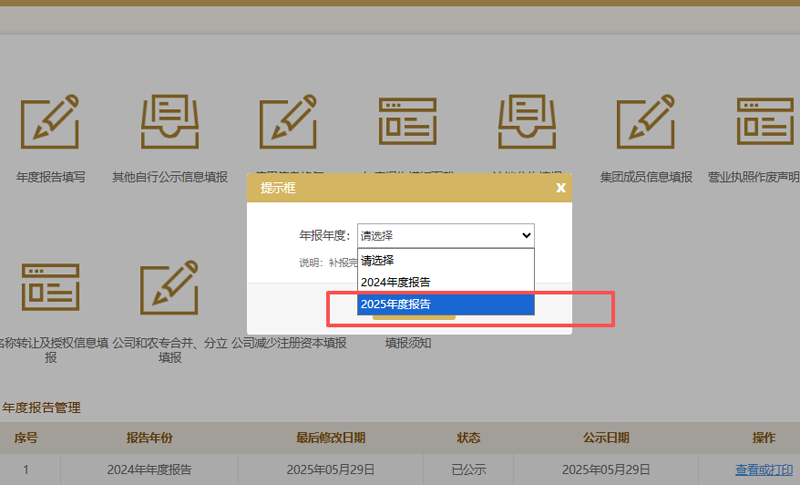Click the 公示日期 column header
This screenshot has height=485, width=800.
(x=606, y=438)
